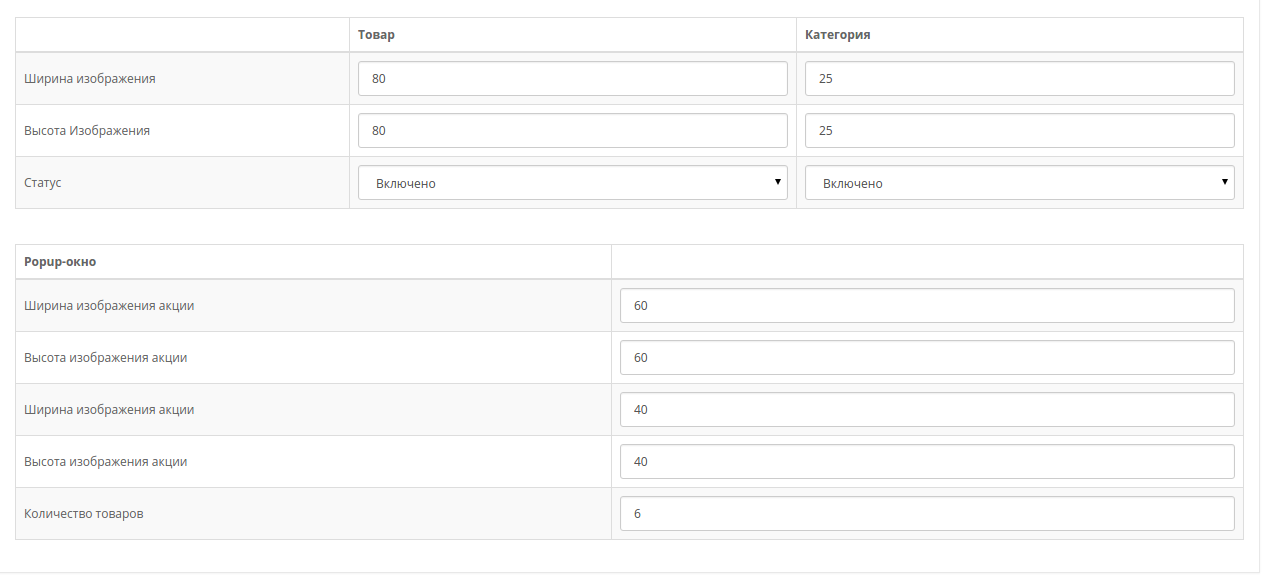Click popup Ширина изображения акции field with 60
Viewport: 1262px width, 584px height.
coord(927,306)
